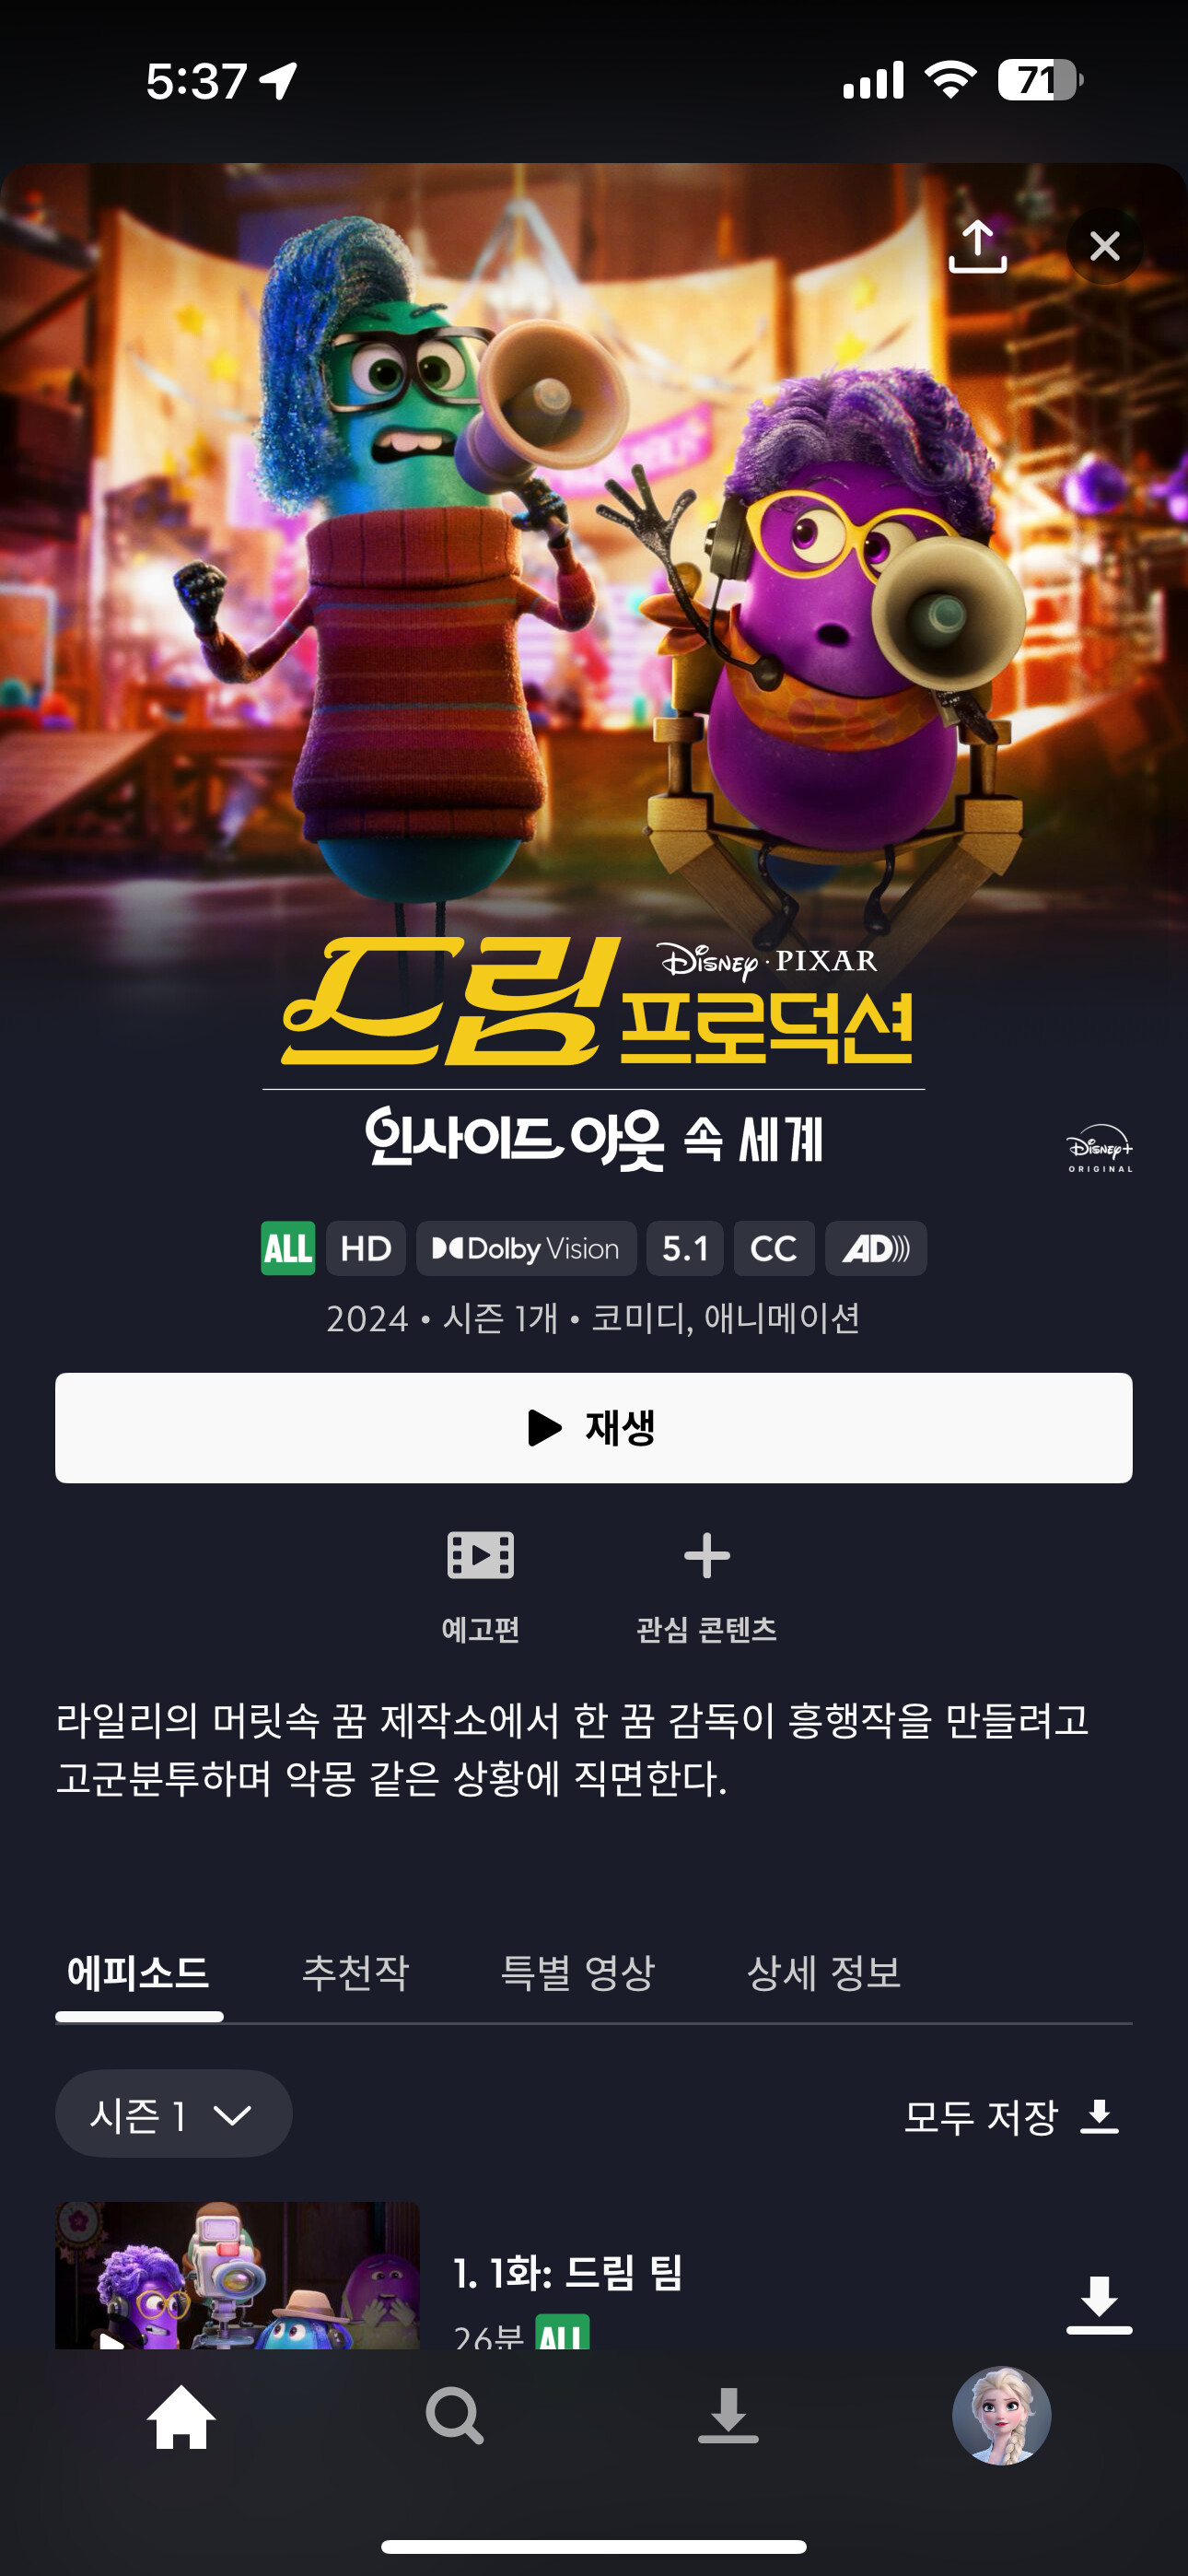Screen dimensions: 1188x2576
Task: Tap the Dolby Vision badge
Action: pos(526,1248)
